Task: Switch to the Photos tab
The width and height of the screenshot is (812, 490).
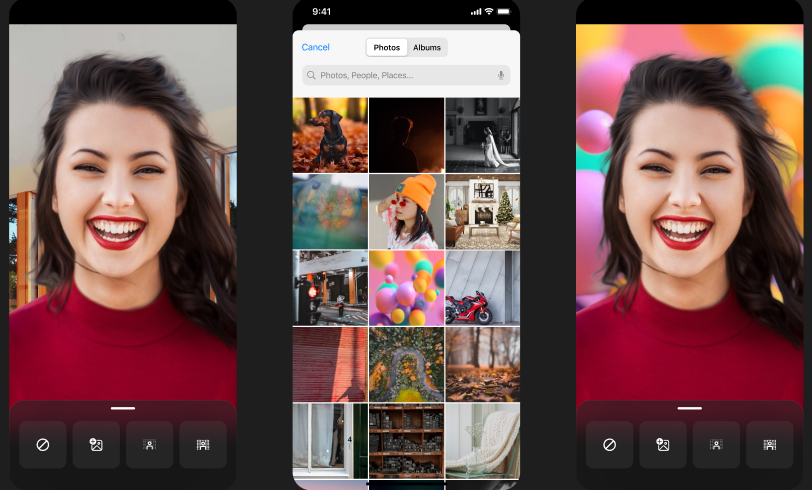Action: click(x=387, y=47)
